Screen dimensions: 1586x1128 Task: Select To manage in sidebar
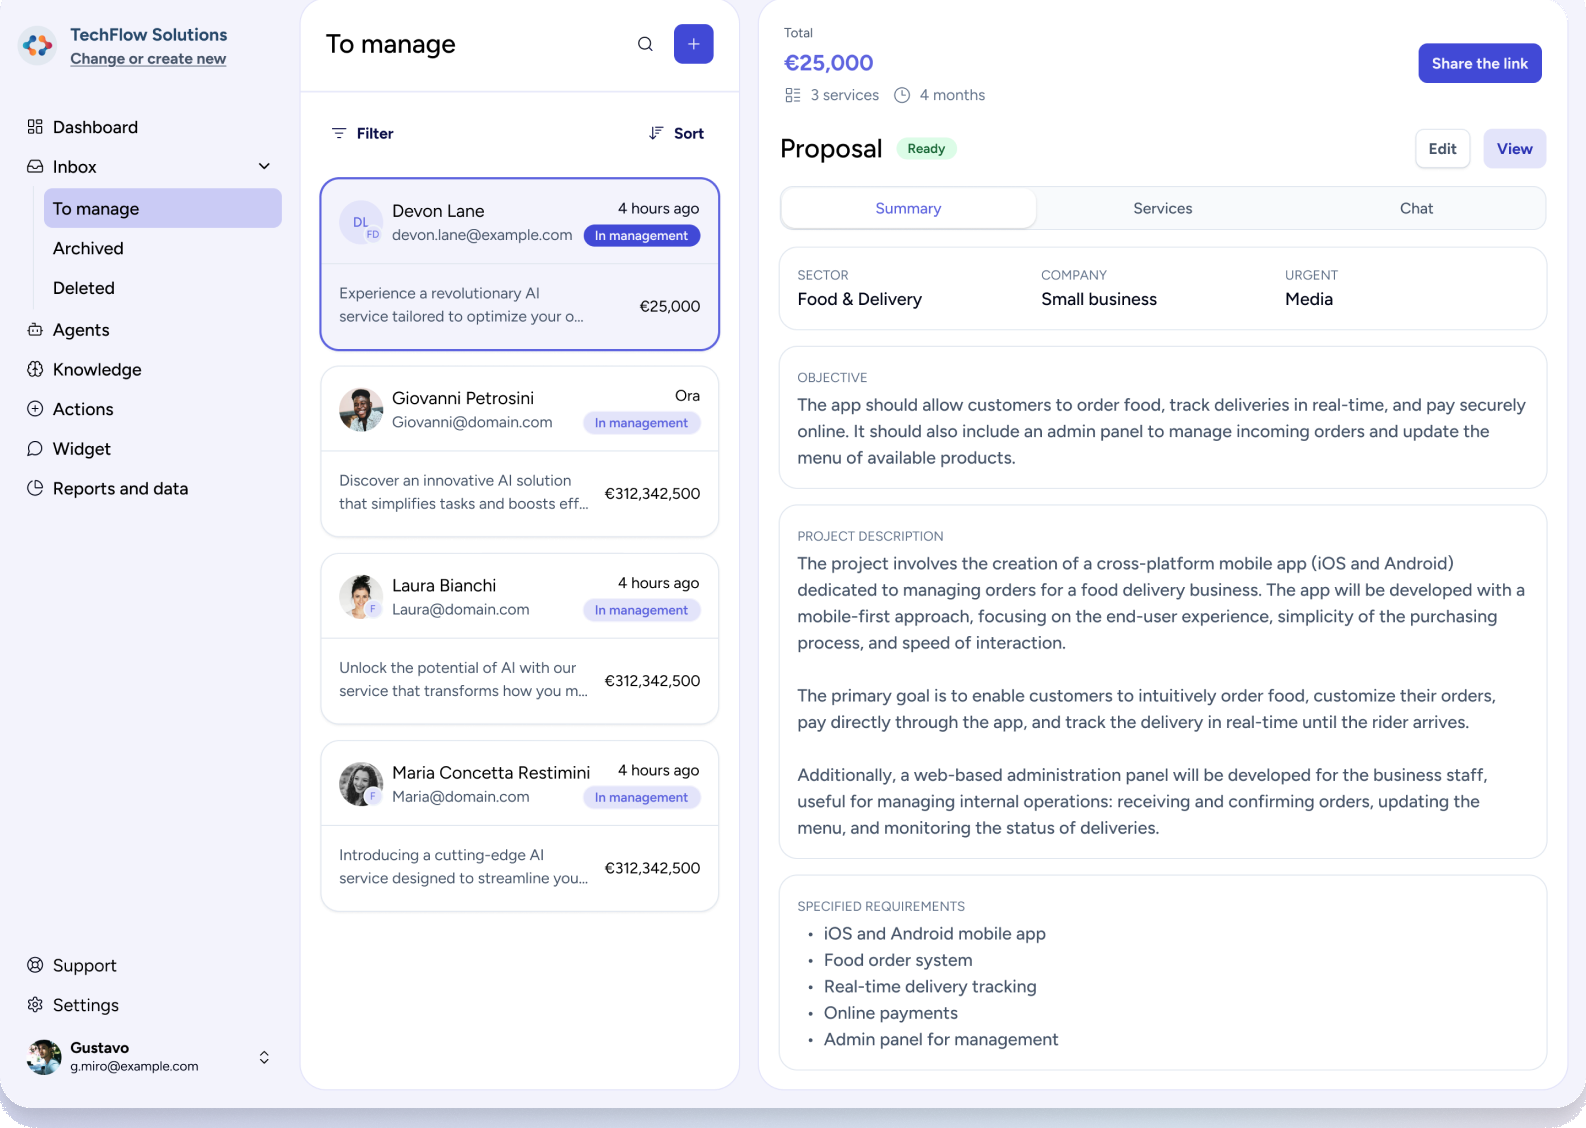(163, 208)
